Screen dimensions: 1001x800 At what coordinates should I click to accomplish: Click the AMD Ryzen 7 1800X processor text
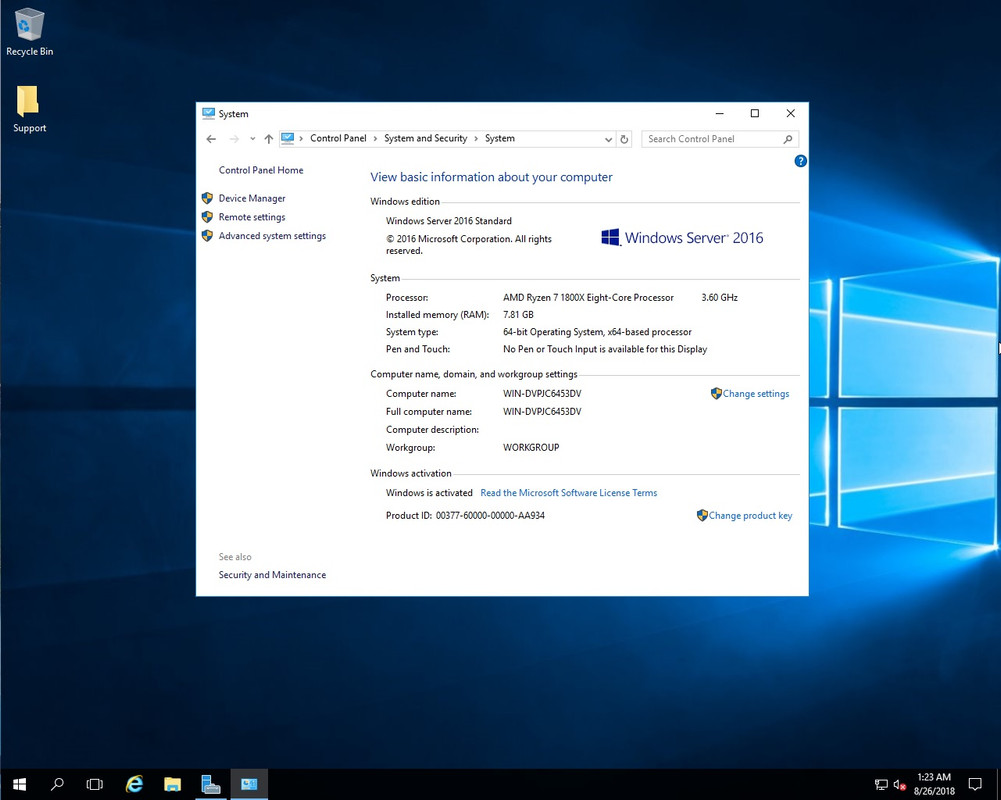(589, 298)
